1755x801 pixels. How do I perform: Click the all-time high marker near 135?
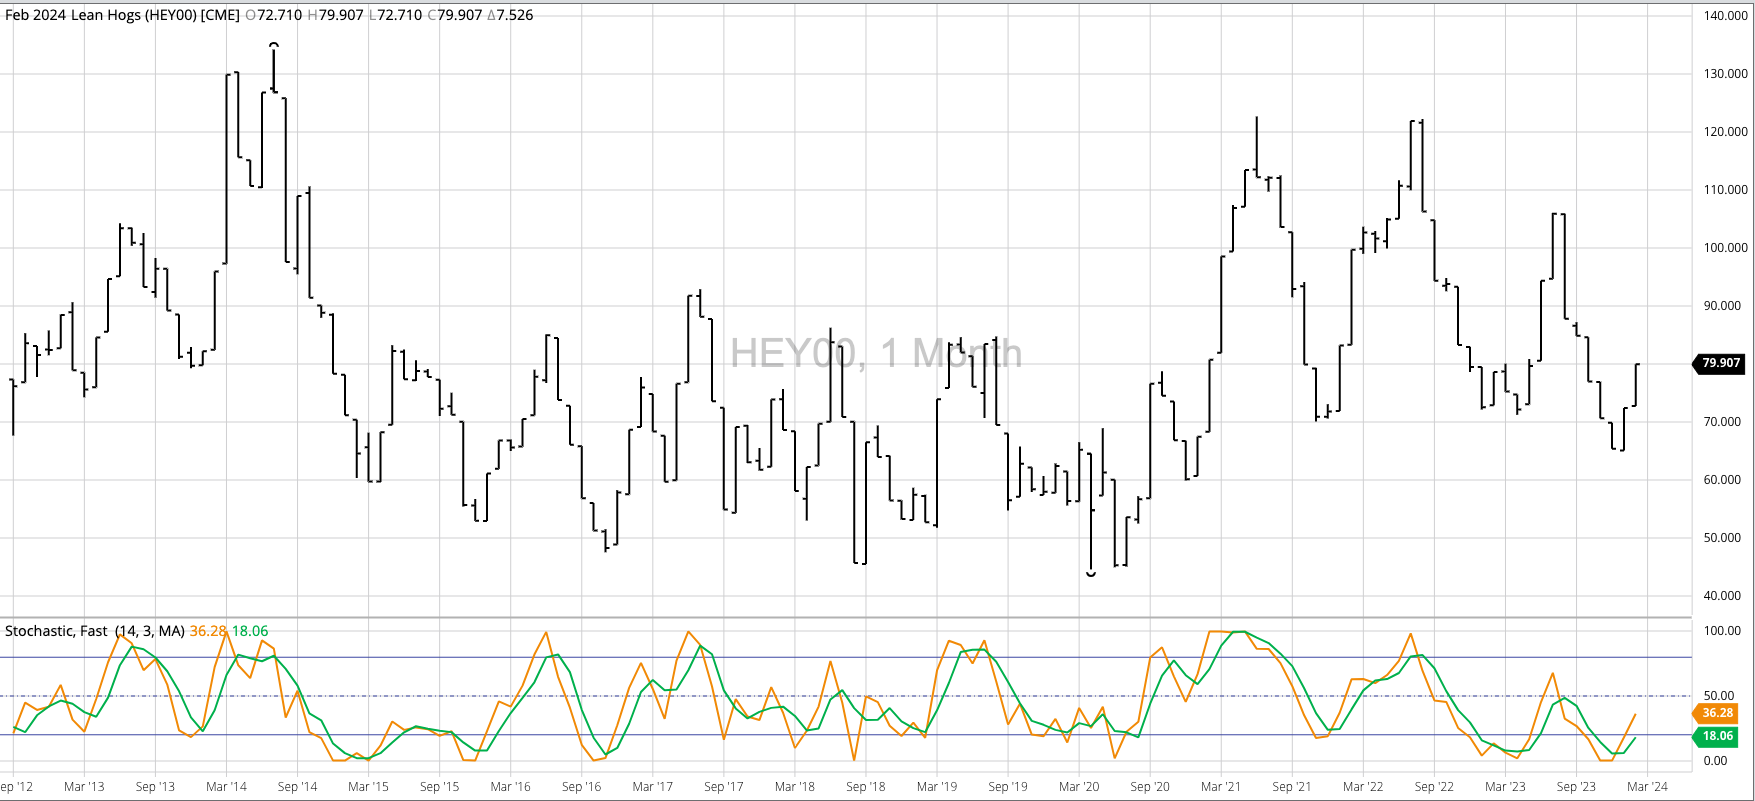point(274,45)
